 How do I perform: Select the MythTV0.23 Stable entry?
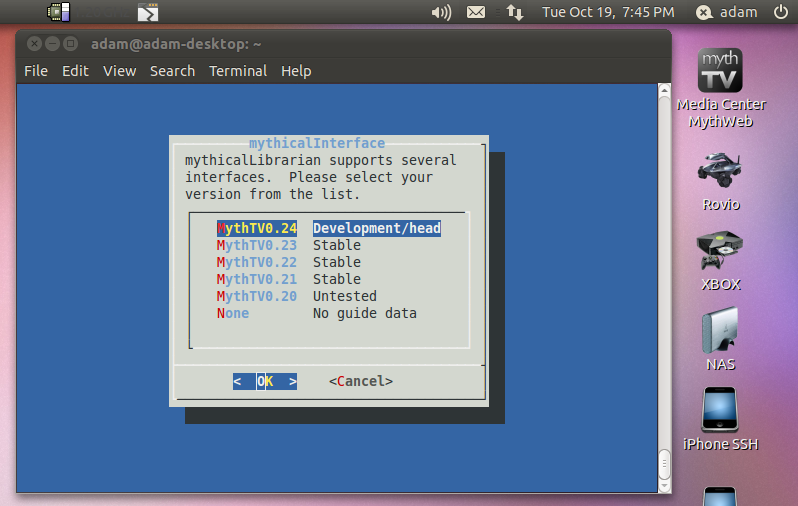[289, 245]
